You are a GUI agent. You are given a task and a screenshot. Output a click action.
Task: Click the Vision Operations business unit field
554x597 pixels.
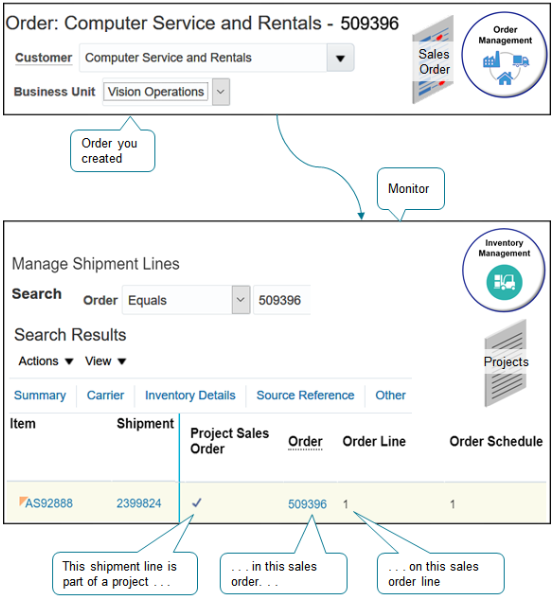pos(156,92)
